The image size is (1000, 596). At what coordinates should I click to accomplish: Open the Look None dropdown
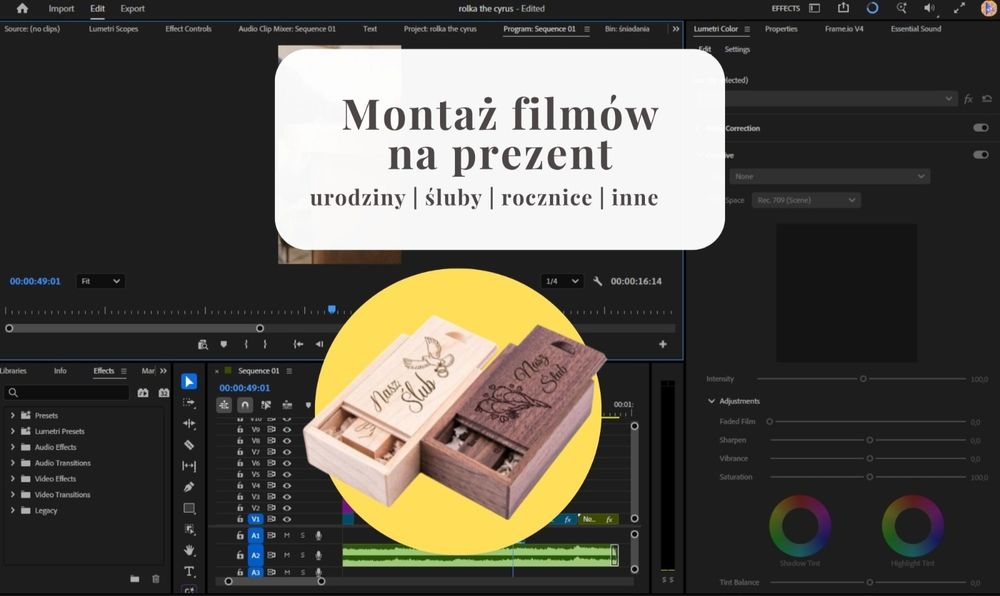pyautogui.click(x=830, y=177)
